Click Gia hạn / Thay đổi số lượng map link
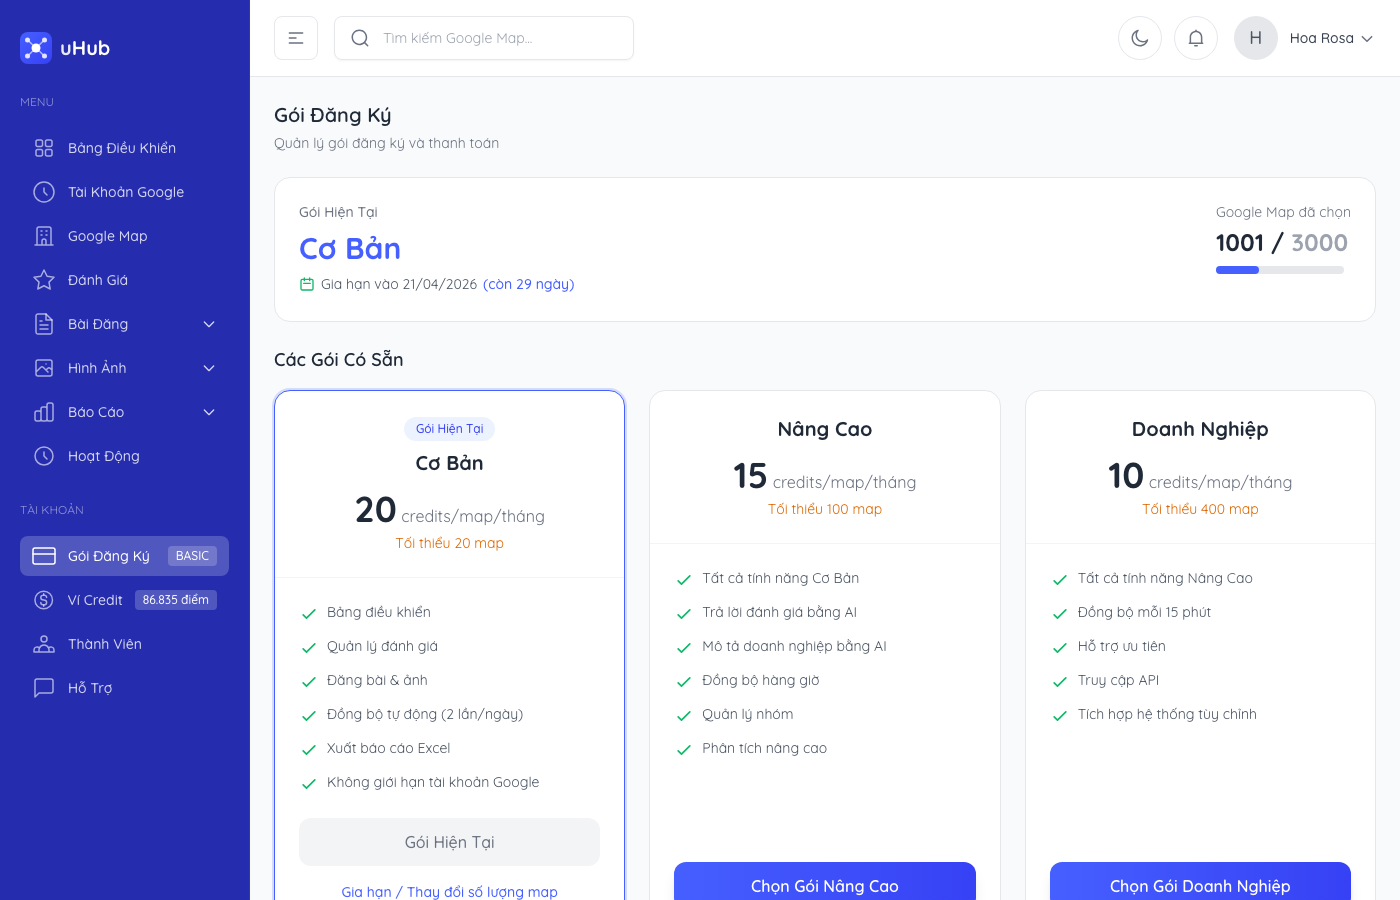The height and width of the screenshot is (900, 1400). (449, 891)
